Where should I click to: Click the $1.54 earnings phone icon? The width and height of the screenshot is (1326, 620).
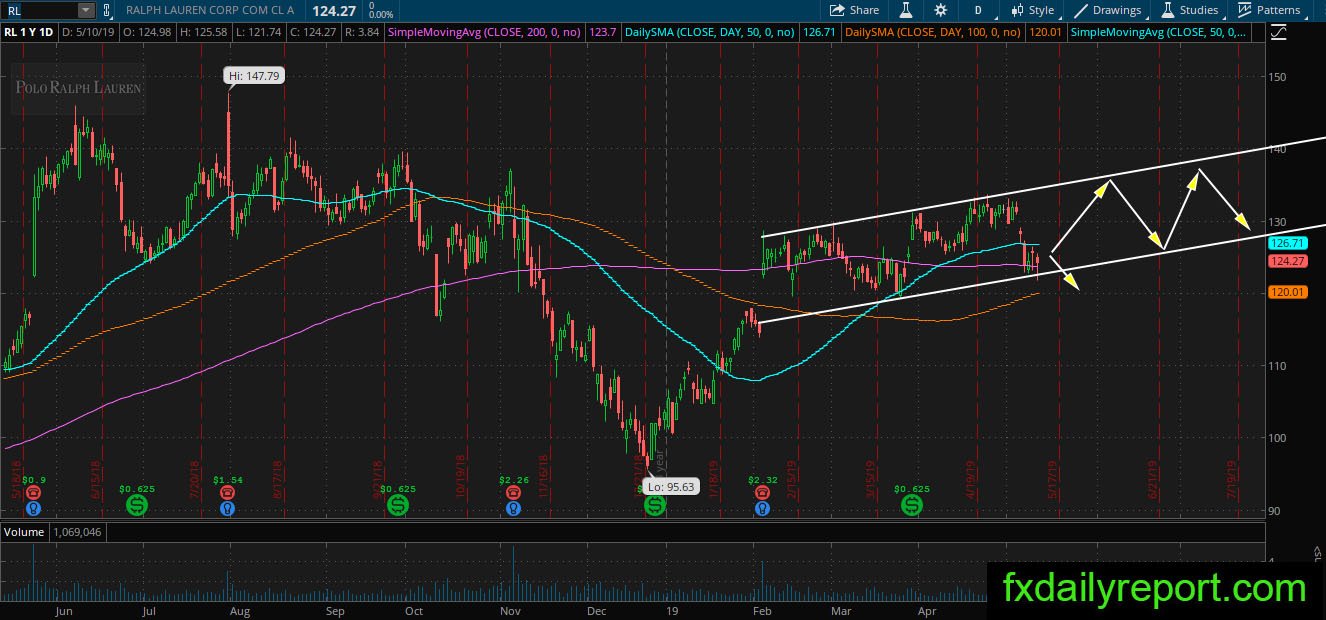pyautogui.click(x=227, y=493)
